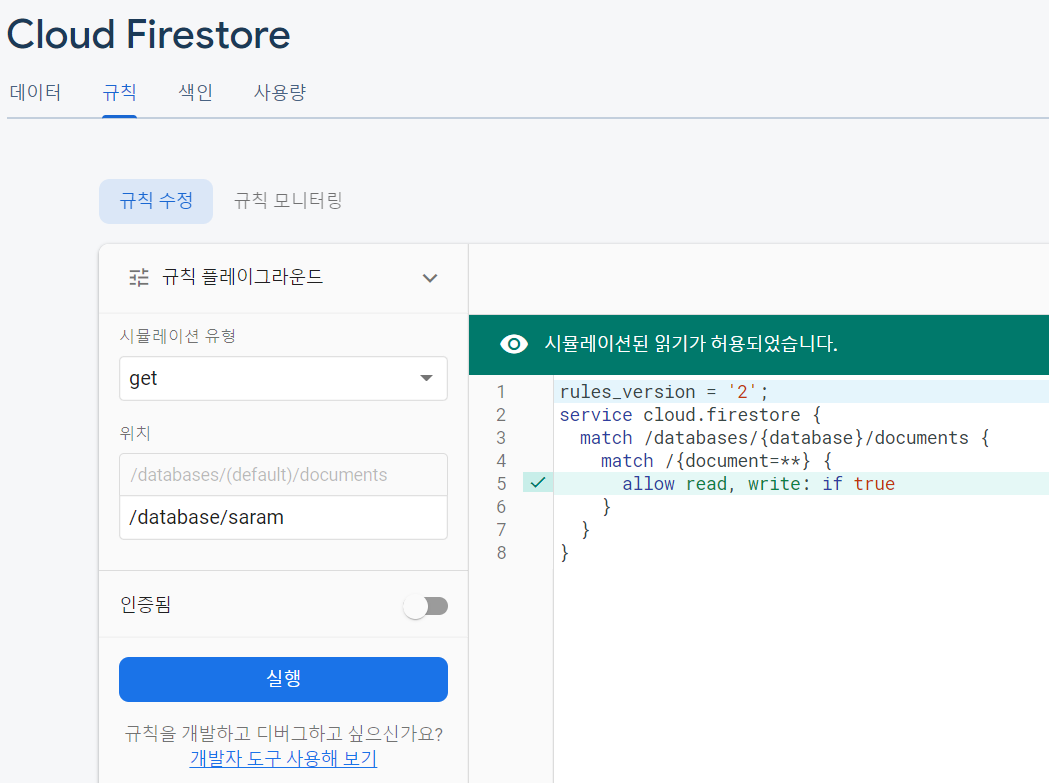
Task: Click the 'allow read, write: if true' line
Action: pos(758,484)
